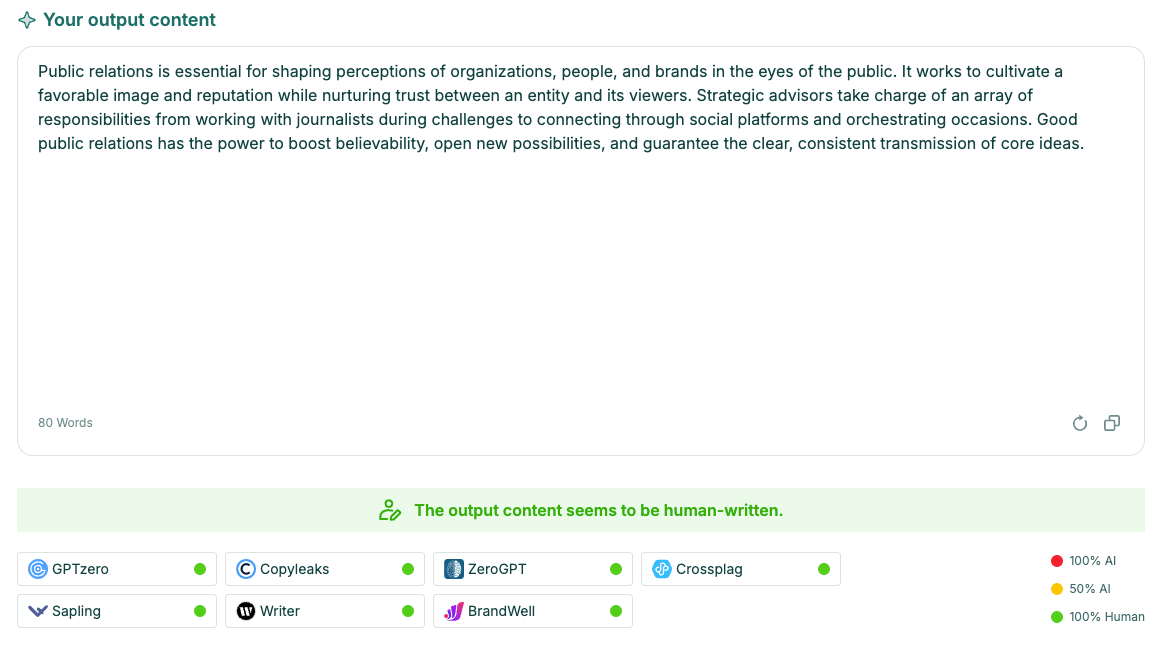Click the yellow 50% AI legend dot

click(x=1057, y=589)
